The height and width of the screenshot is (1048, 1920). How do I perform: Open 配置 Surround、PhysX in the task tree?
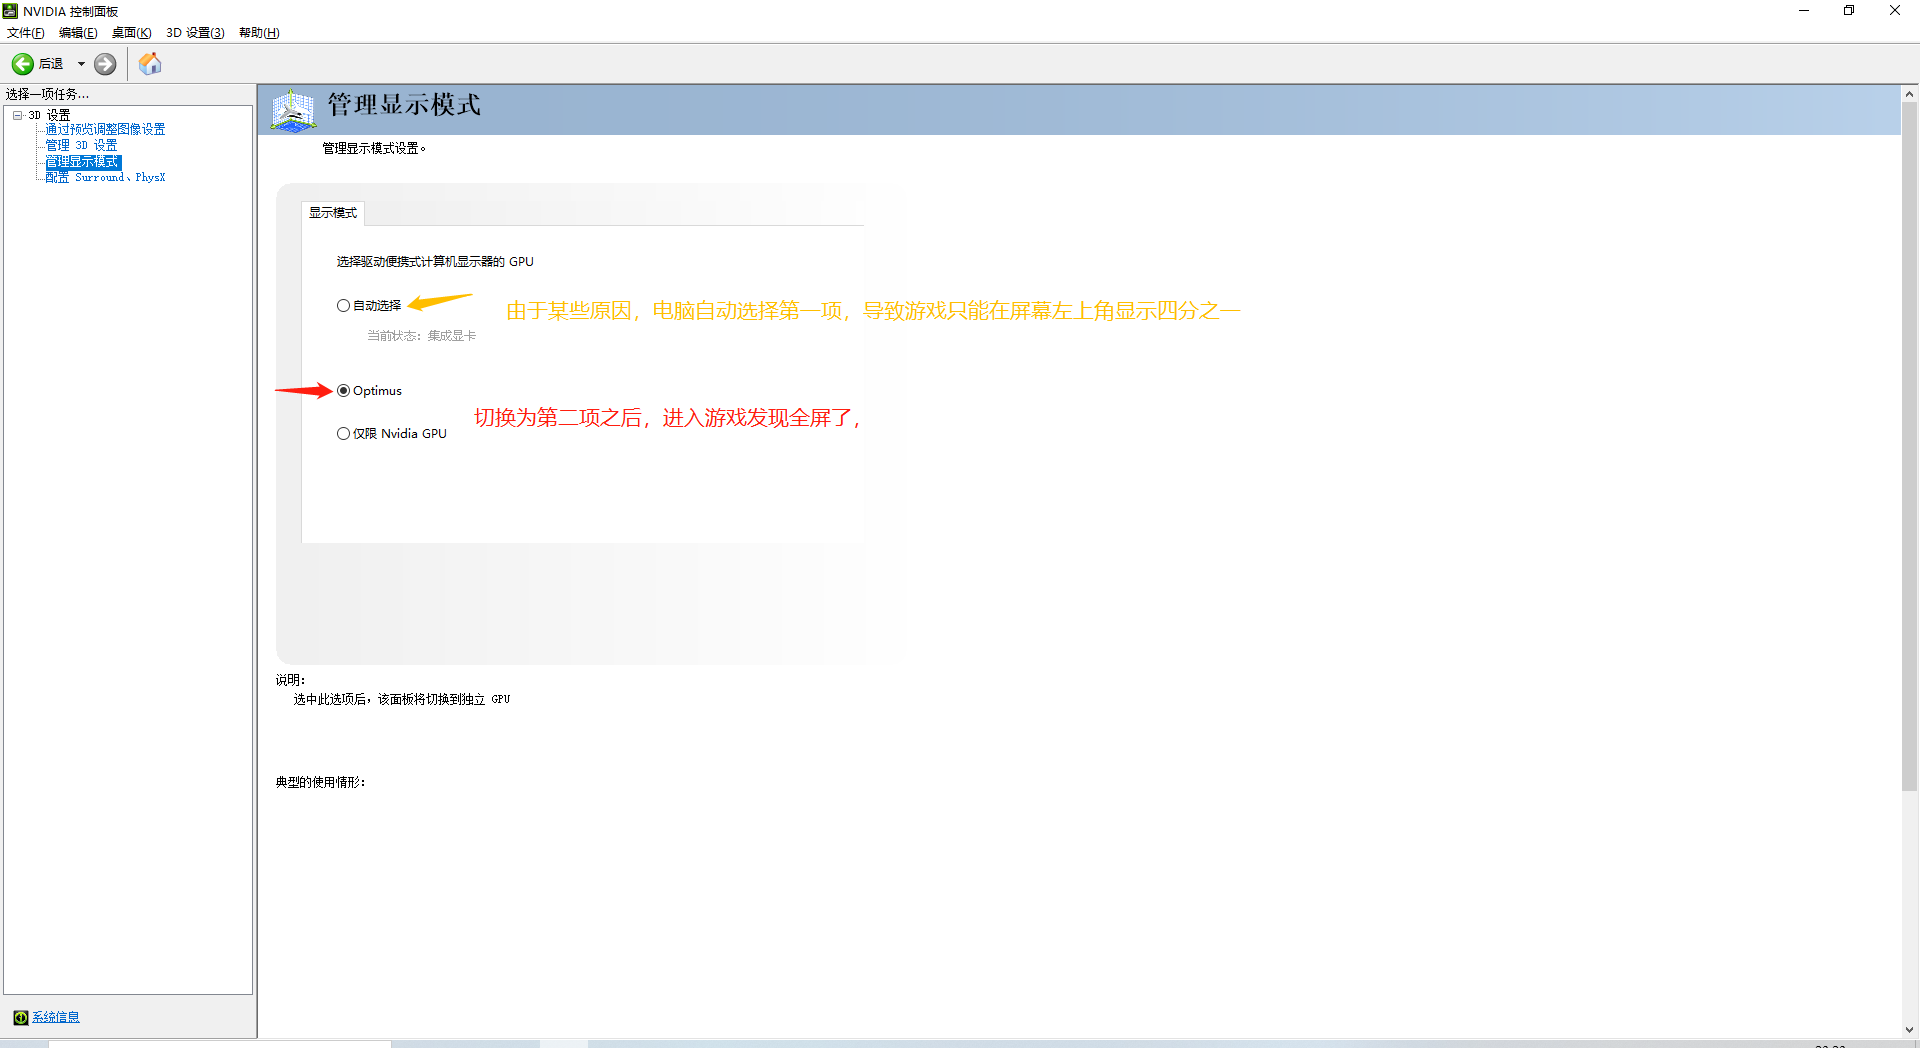click(x=105, y=178)
